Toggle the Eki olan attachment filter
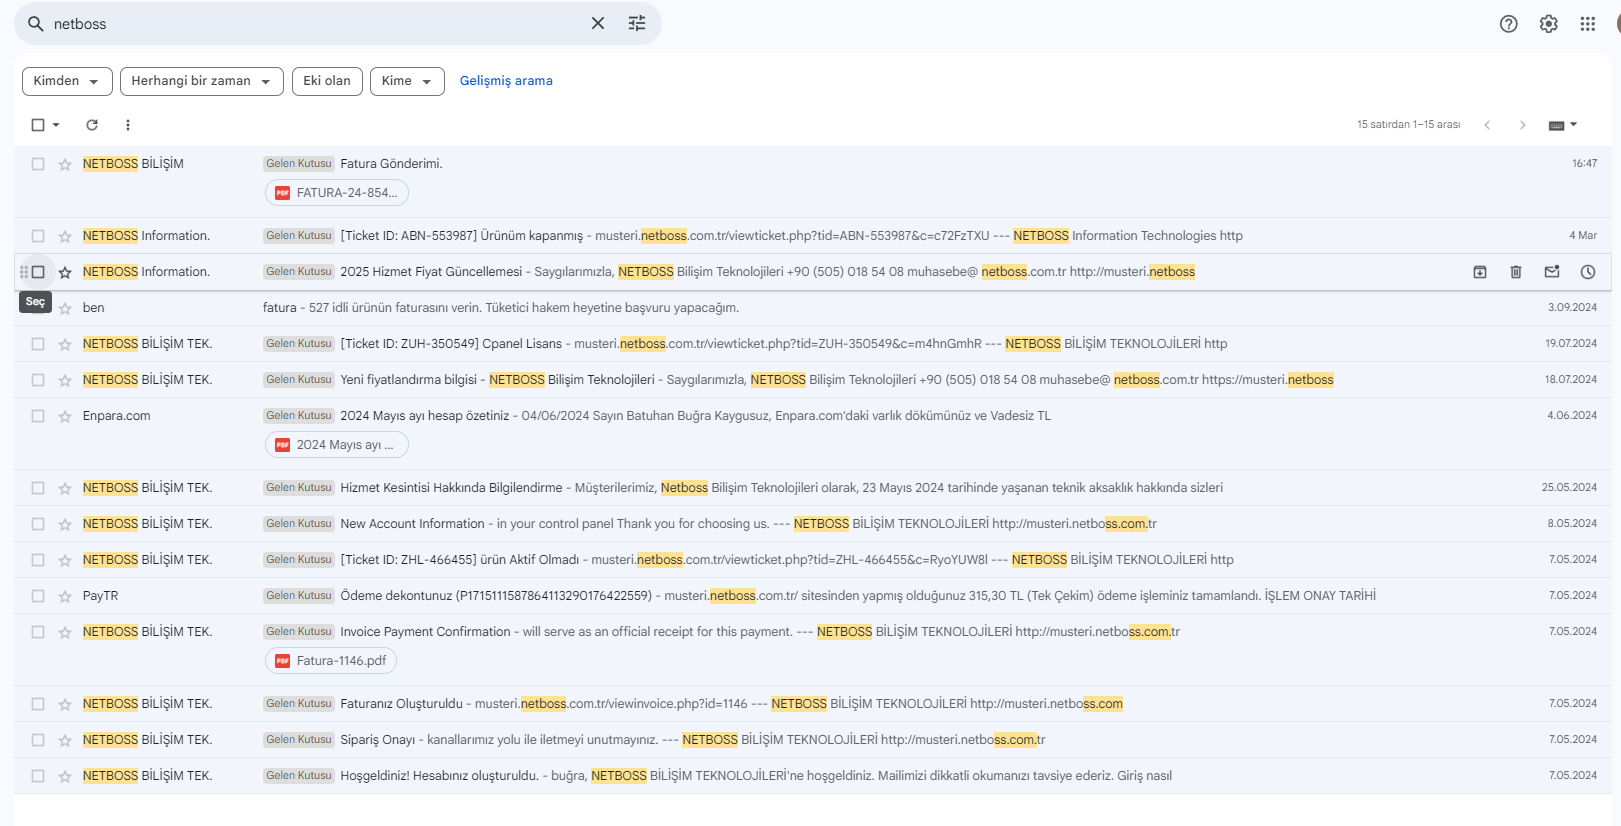Image resolution: width=1621 pixels, height=826 pixels. click(x=327, y=81)
